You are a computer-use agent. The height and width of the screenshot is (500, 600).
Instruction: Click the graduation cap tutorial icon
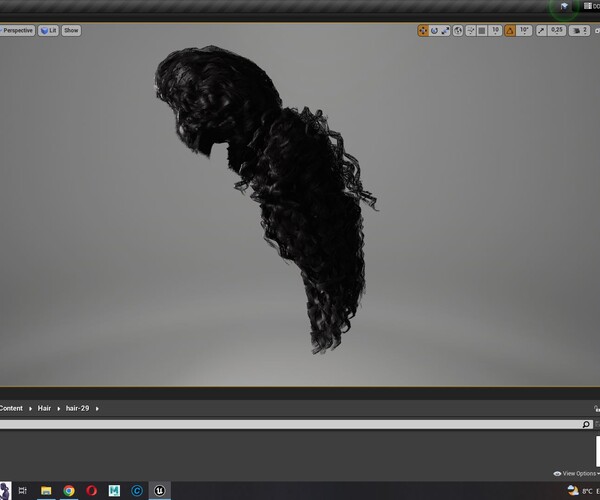point(564,6)
